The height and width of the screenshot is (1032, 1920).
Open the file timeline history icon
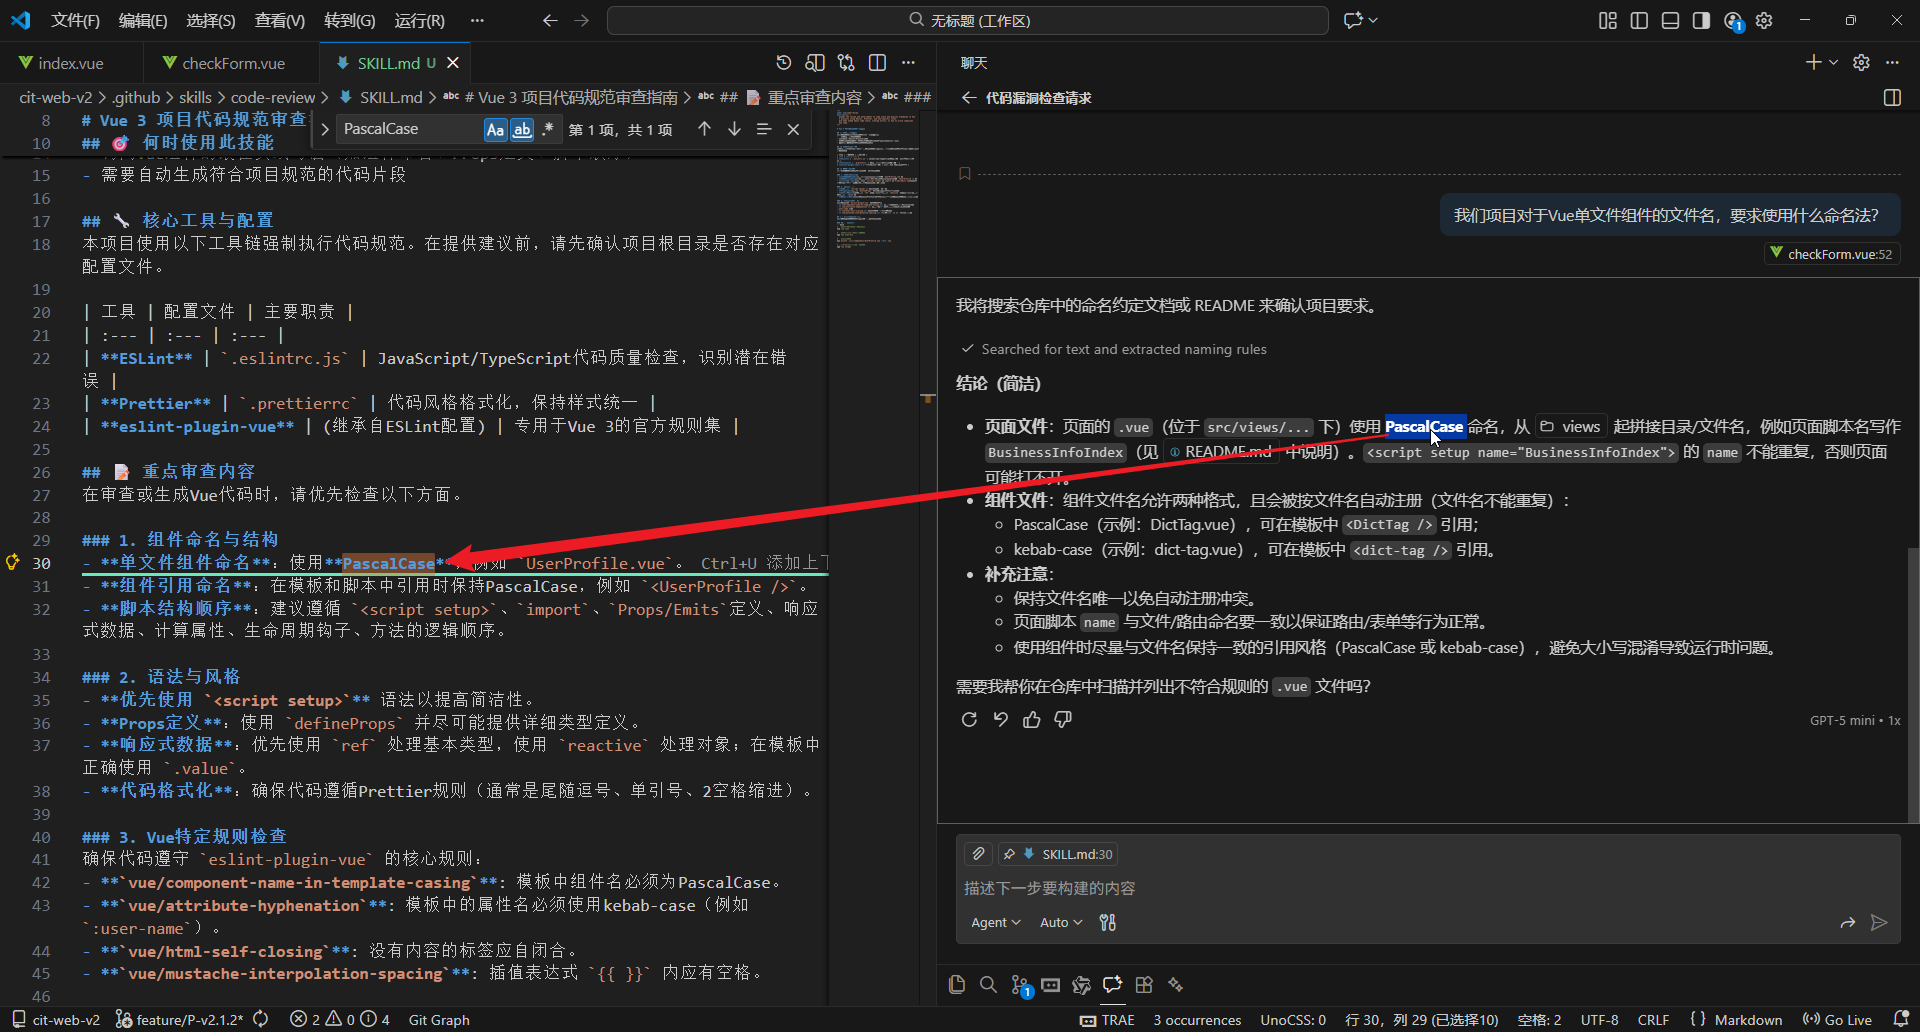tap(784, 62)
